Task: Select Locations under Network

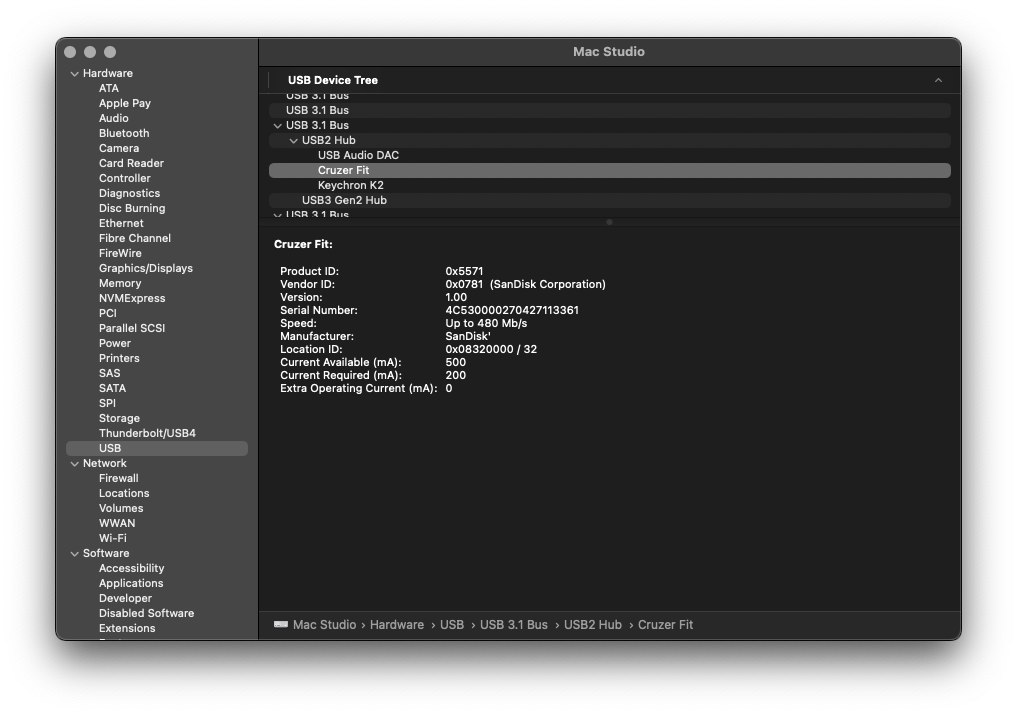Action: click(124, 494)
